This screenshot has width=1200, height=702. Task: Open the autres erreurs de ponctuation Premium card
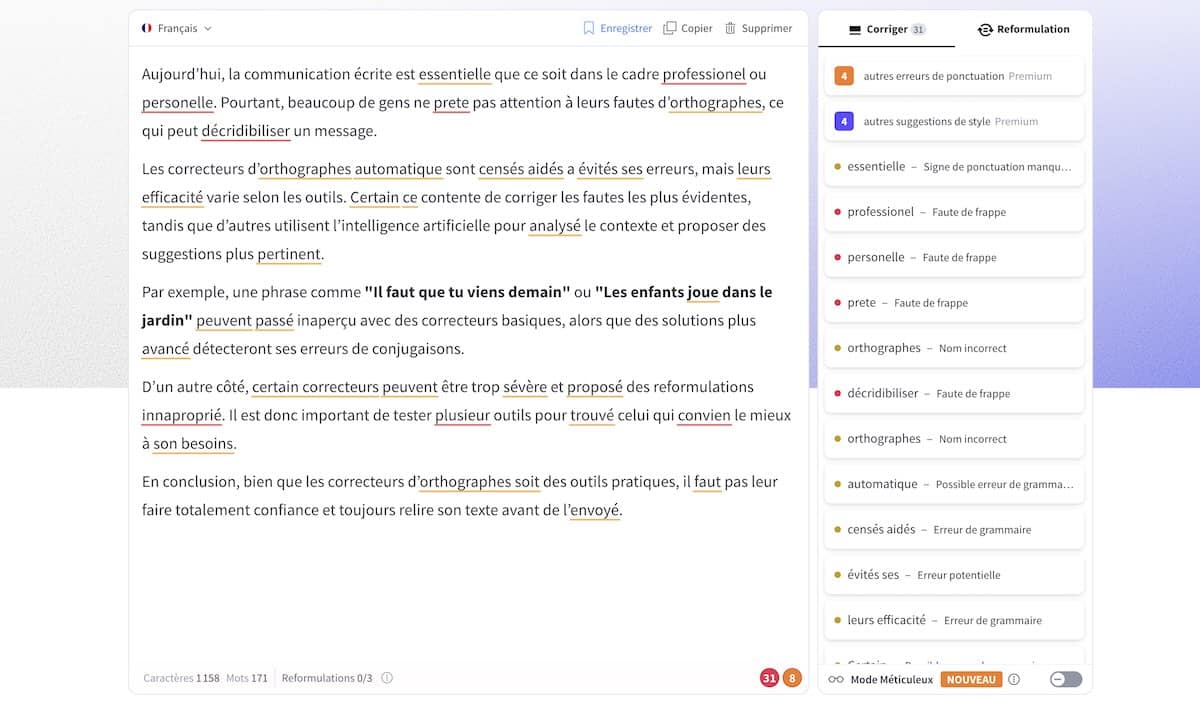pyautogui.click(x=954, y=76)
